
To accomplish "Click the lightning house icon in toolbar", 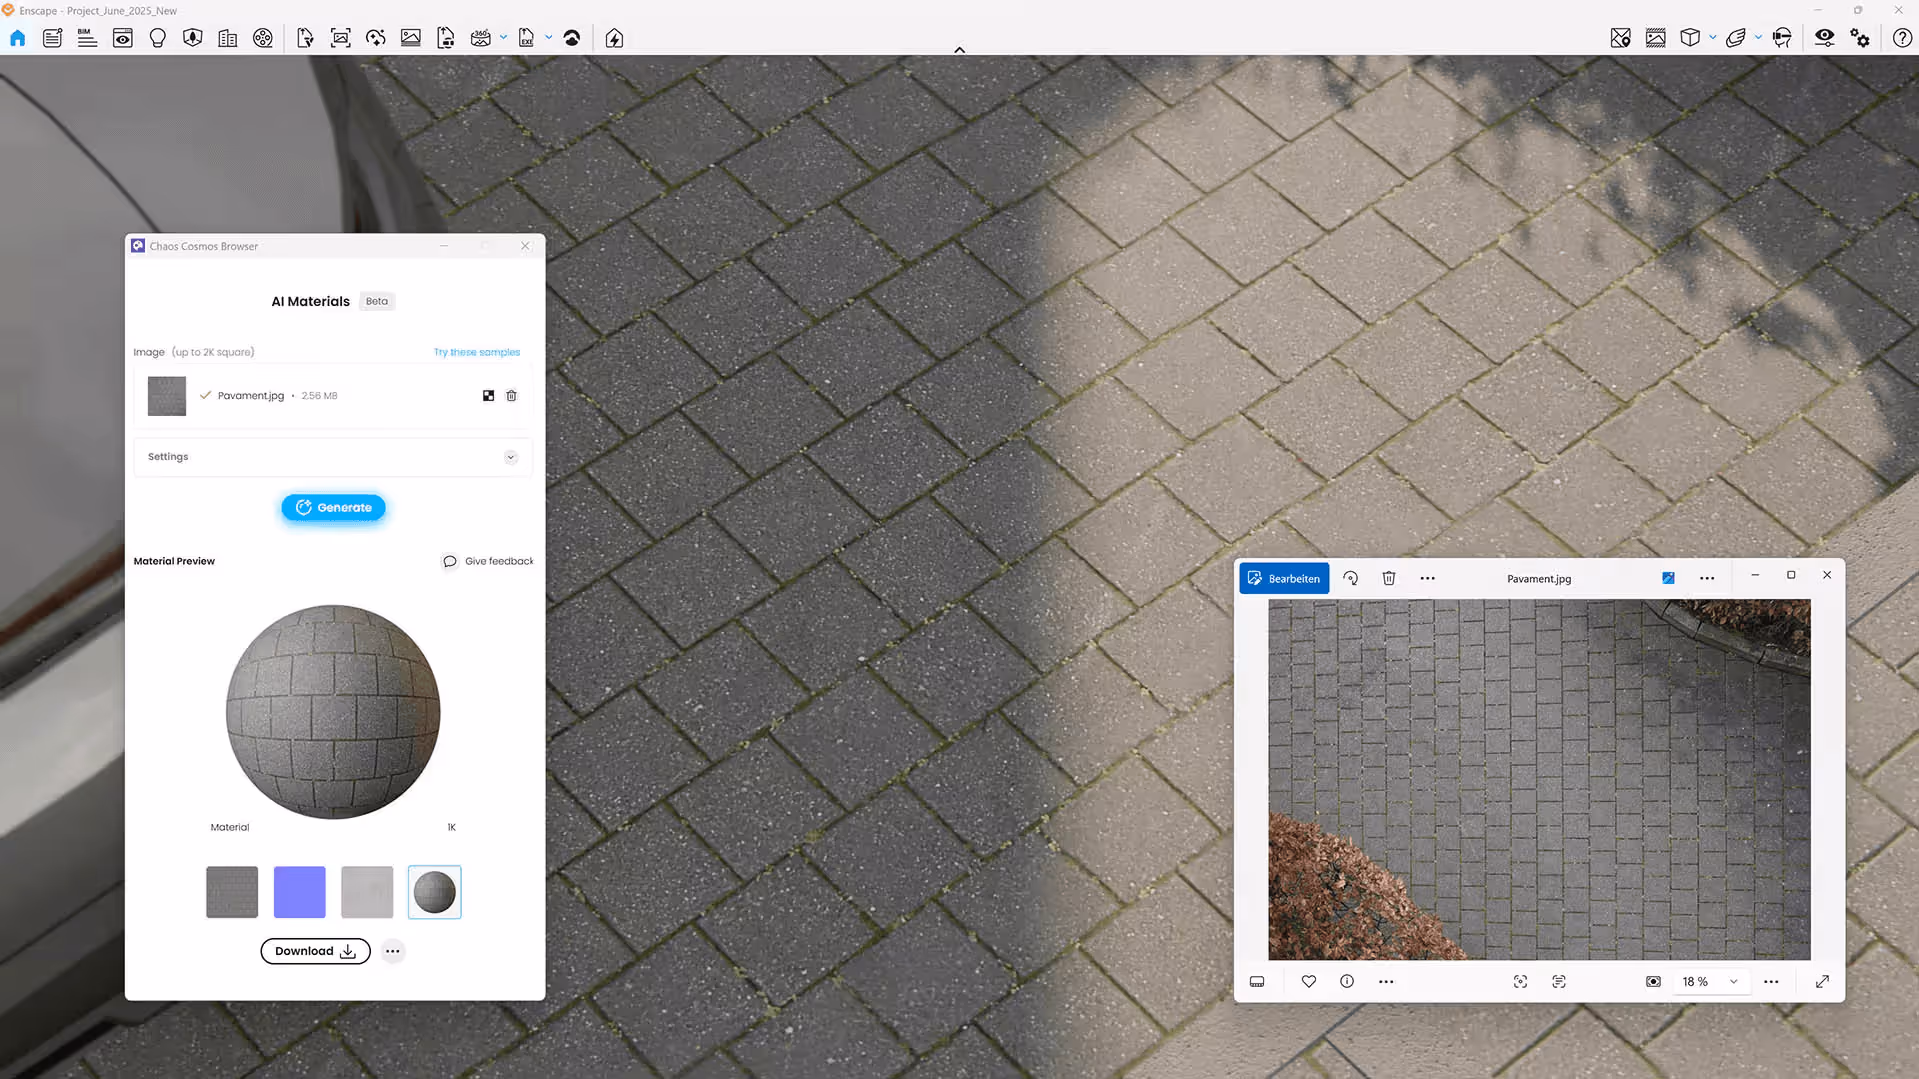I will (x=614, y=38).
